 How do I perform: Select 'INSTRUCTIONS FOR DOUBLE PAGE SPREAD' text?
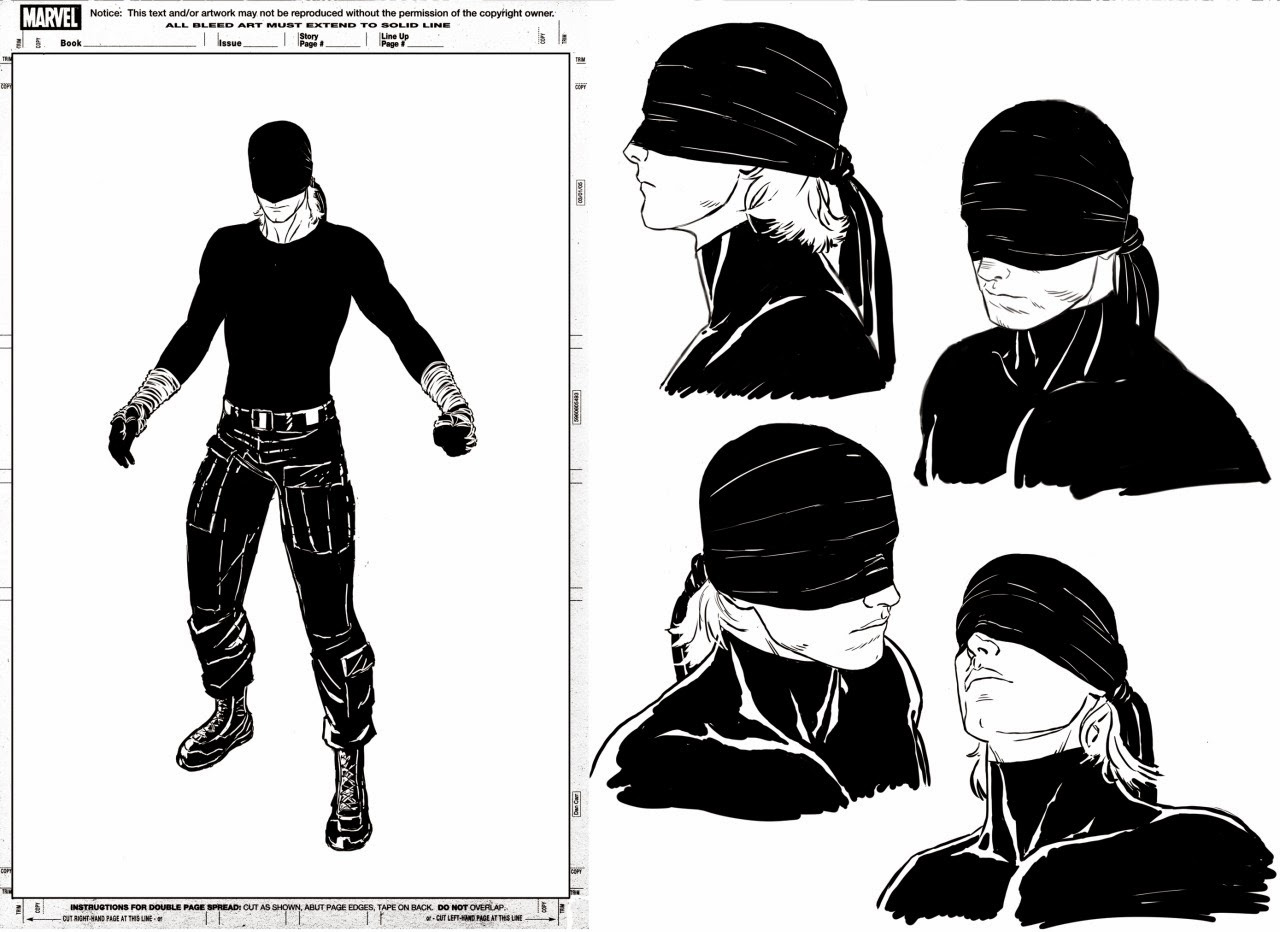[x=154, y=906]
